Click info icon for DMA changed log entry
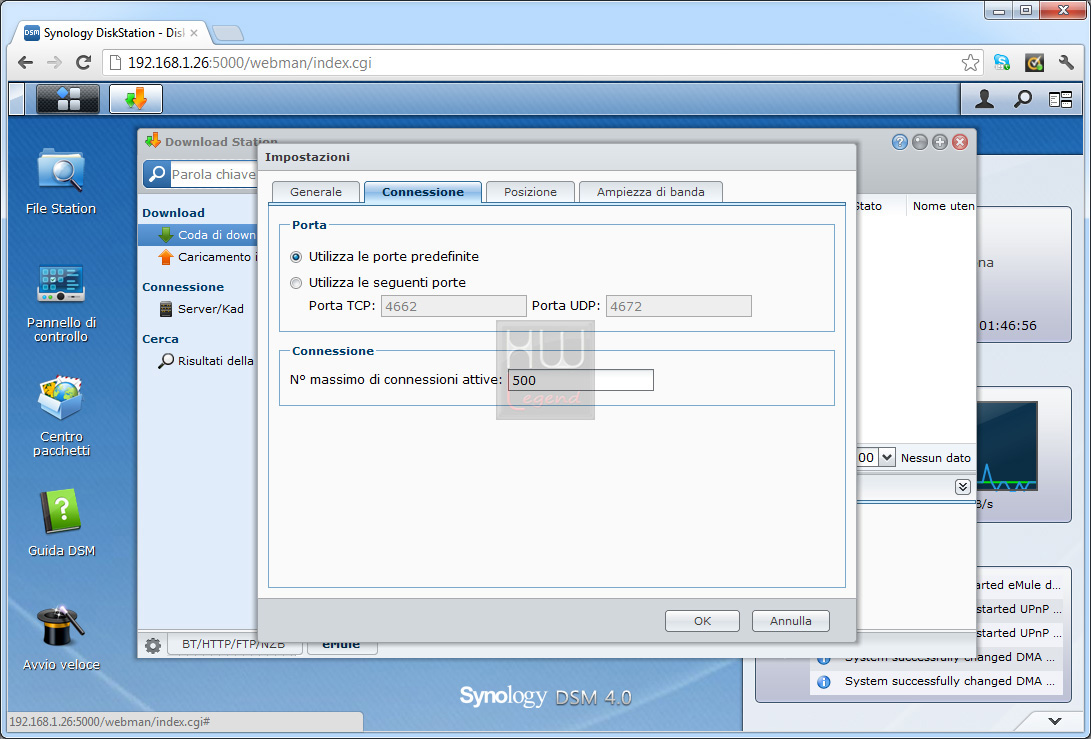The width and height of the screenshot is (1091, 739). tap(824, 681)
